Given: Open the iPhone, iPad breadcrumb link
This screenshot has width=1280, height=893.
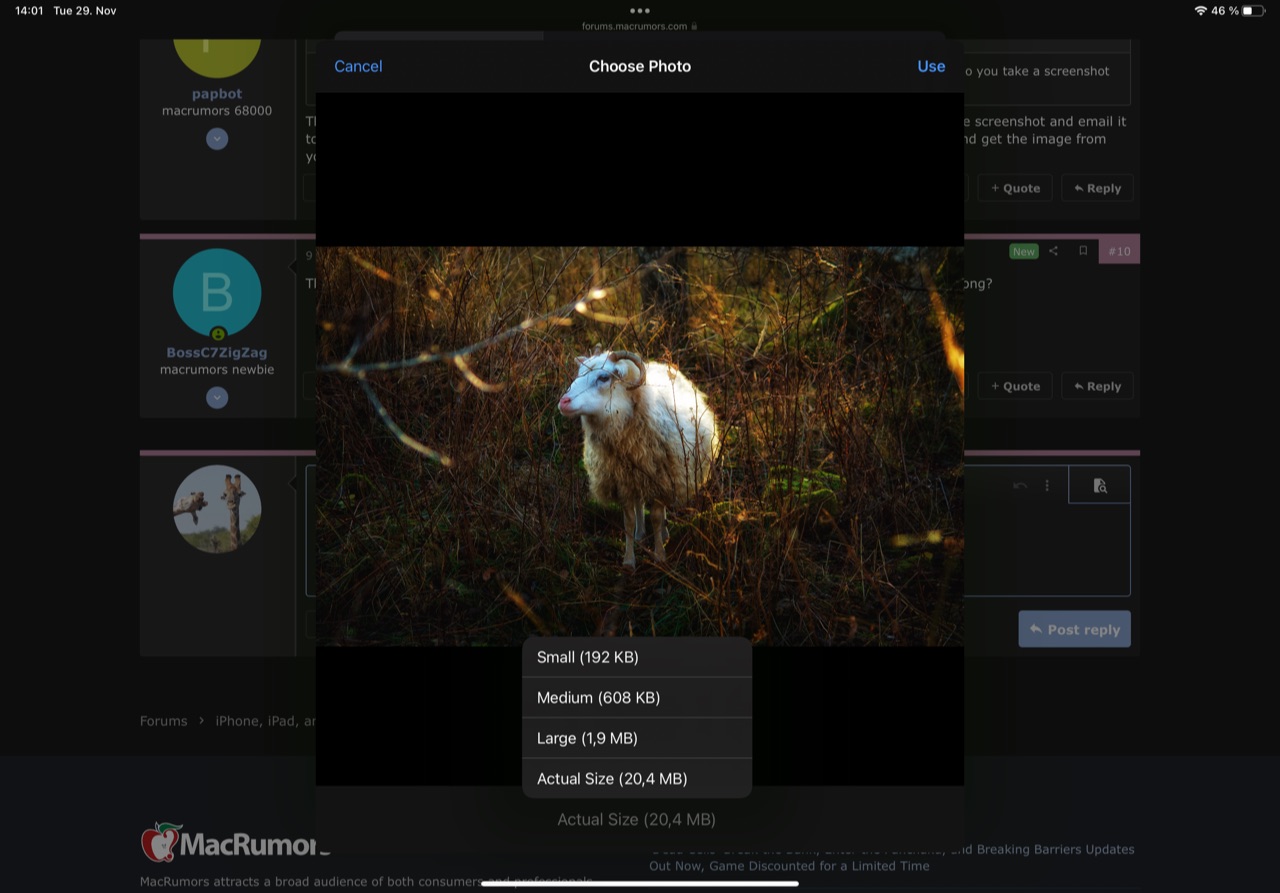Looking at the screenshot, I should pyautogui.click(x=265, y=721).
